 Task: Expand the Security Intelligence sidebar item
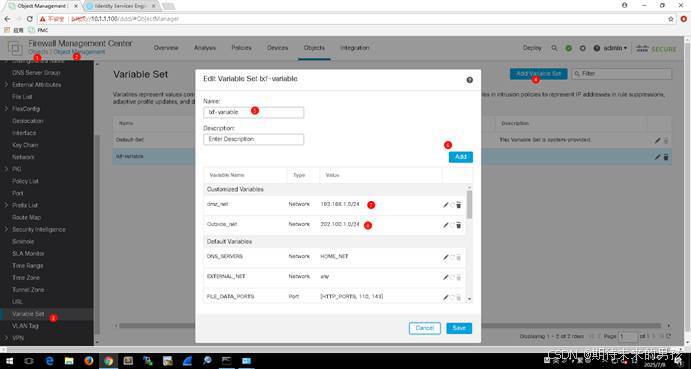pos(6,229)
